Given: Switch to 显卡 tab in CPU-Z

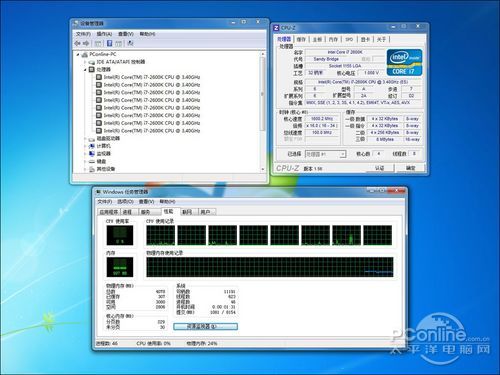Looking at the screenshot, I should pyautogui.click(x=365, y=39).
